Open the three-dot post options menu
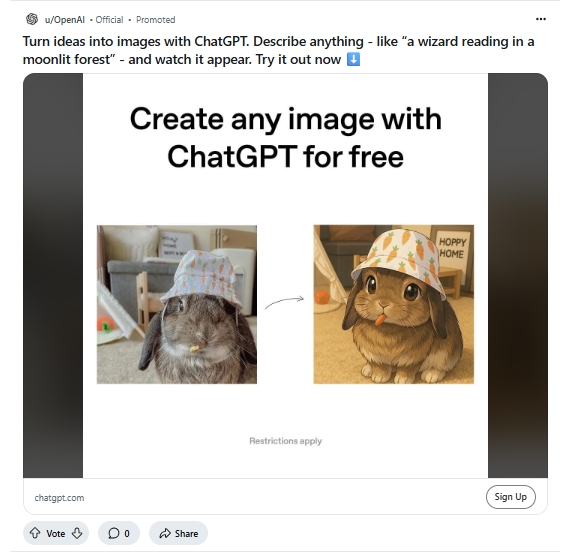The width and height of the screenshot is (574, 552). coord(541,19)
